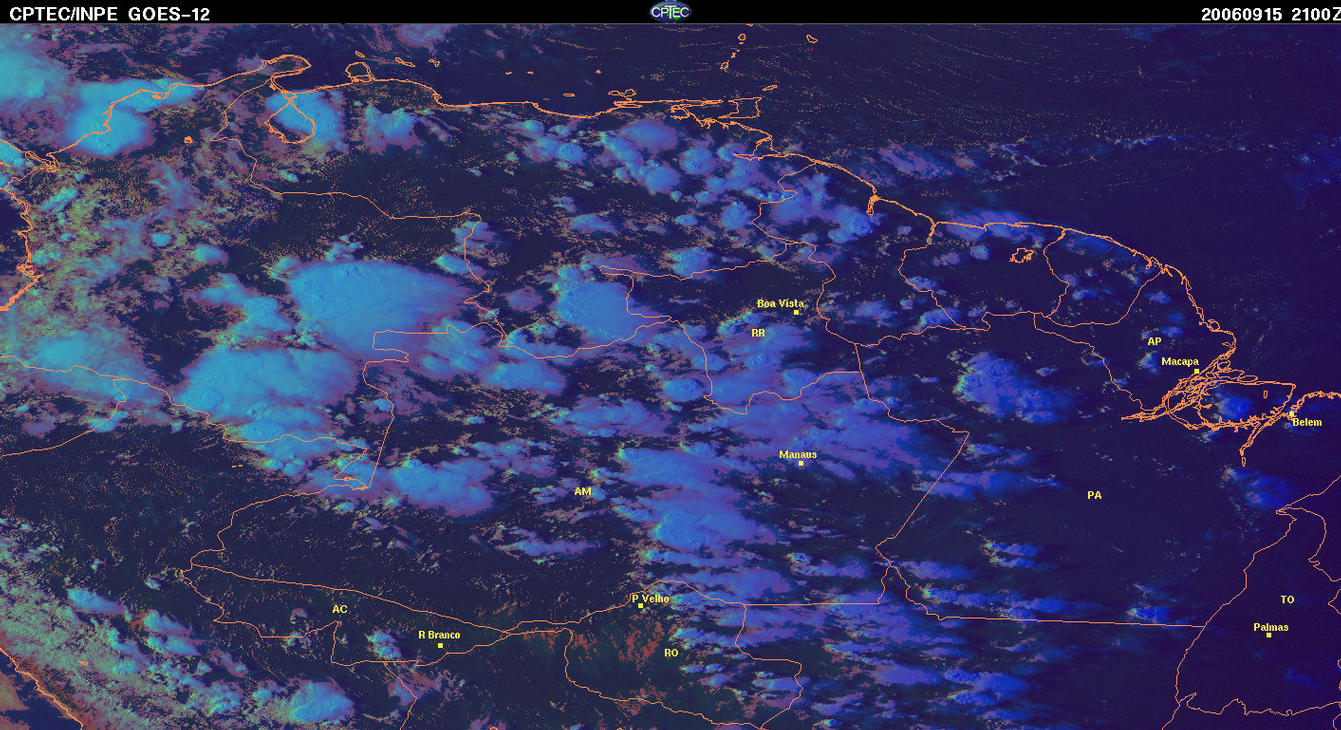
Task: Click the AP state label
Action: [x=1154, y=341]
